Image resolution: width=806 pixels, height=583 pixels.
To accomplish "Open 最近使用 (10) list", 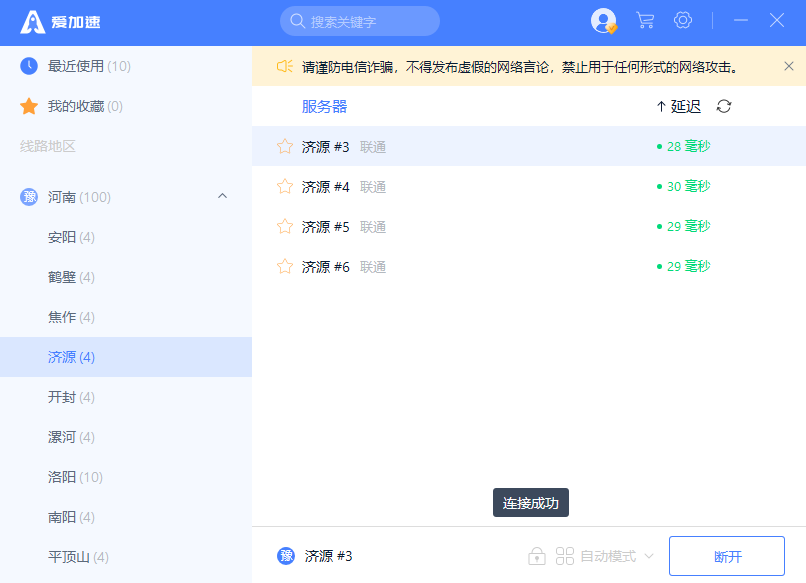I will click(126, 66).
